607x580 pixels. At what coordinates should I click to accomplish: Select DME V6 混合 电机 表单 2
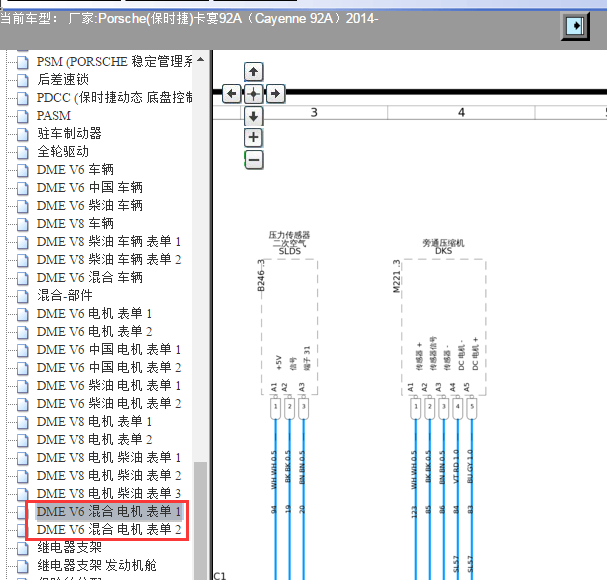tap(109, 530)
